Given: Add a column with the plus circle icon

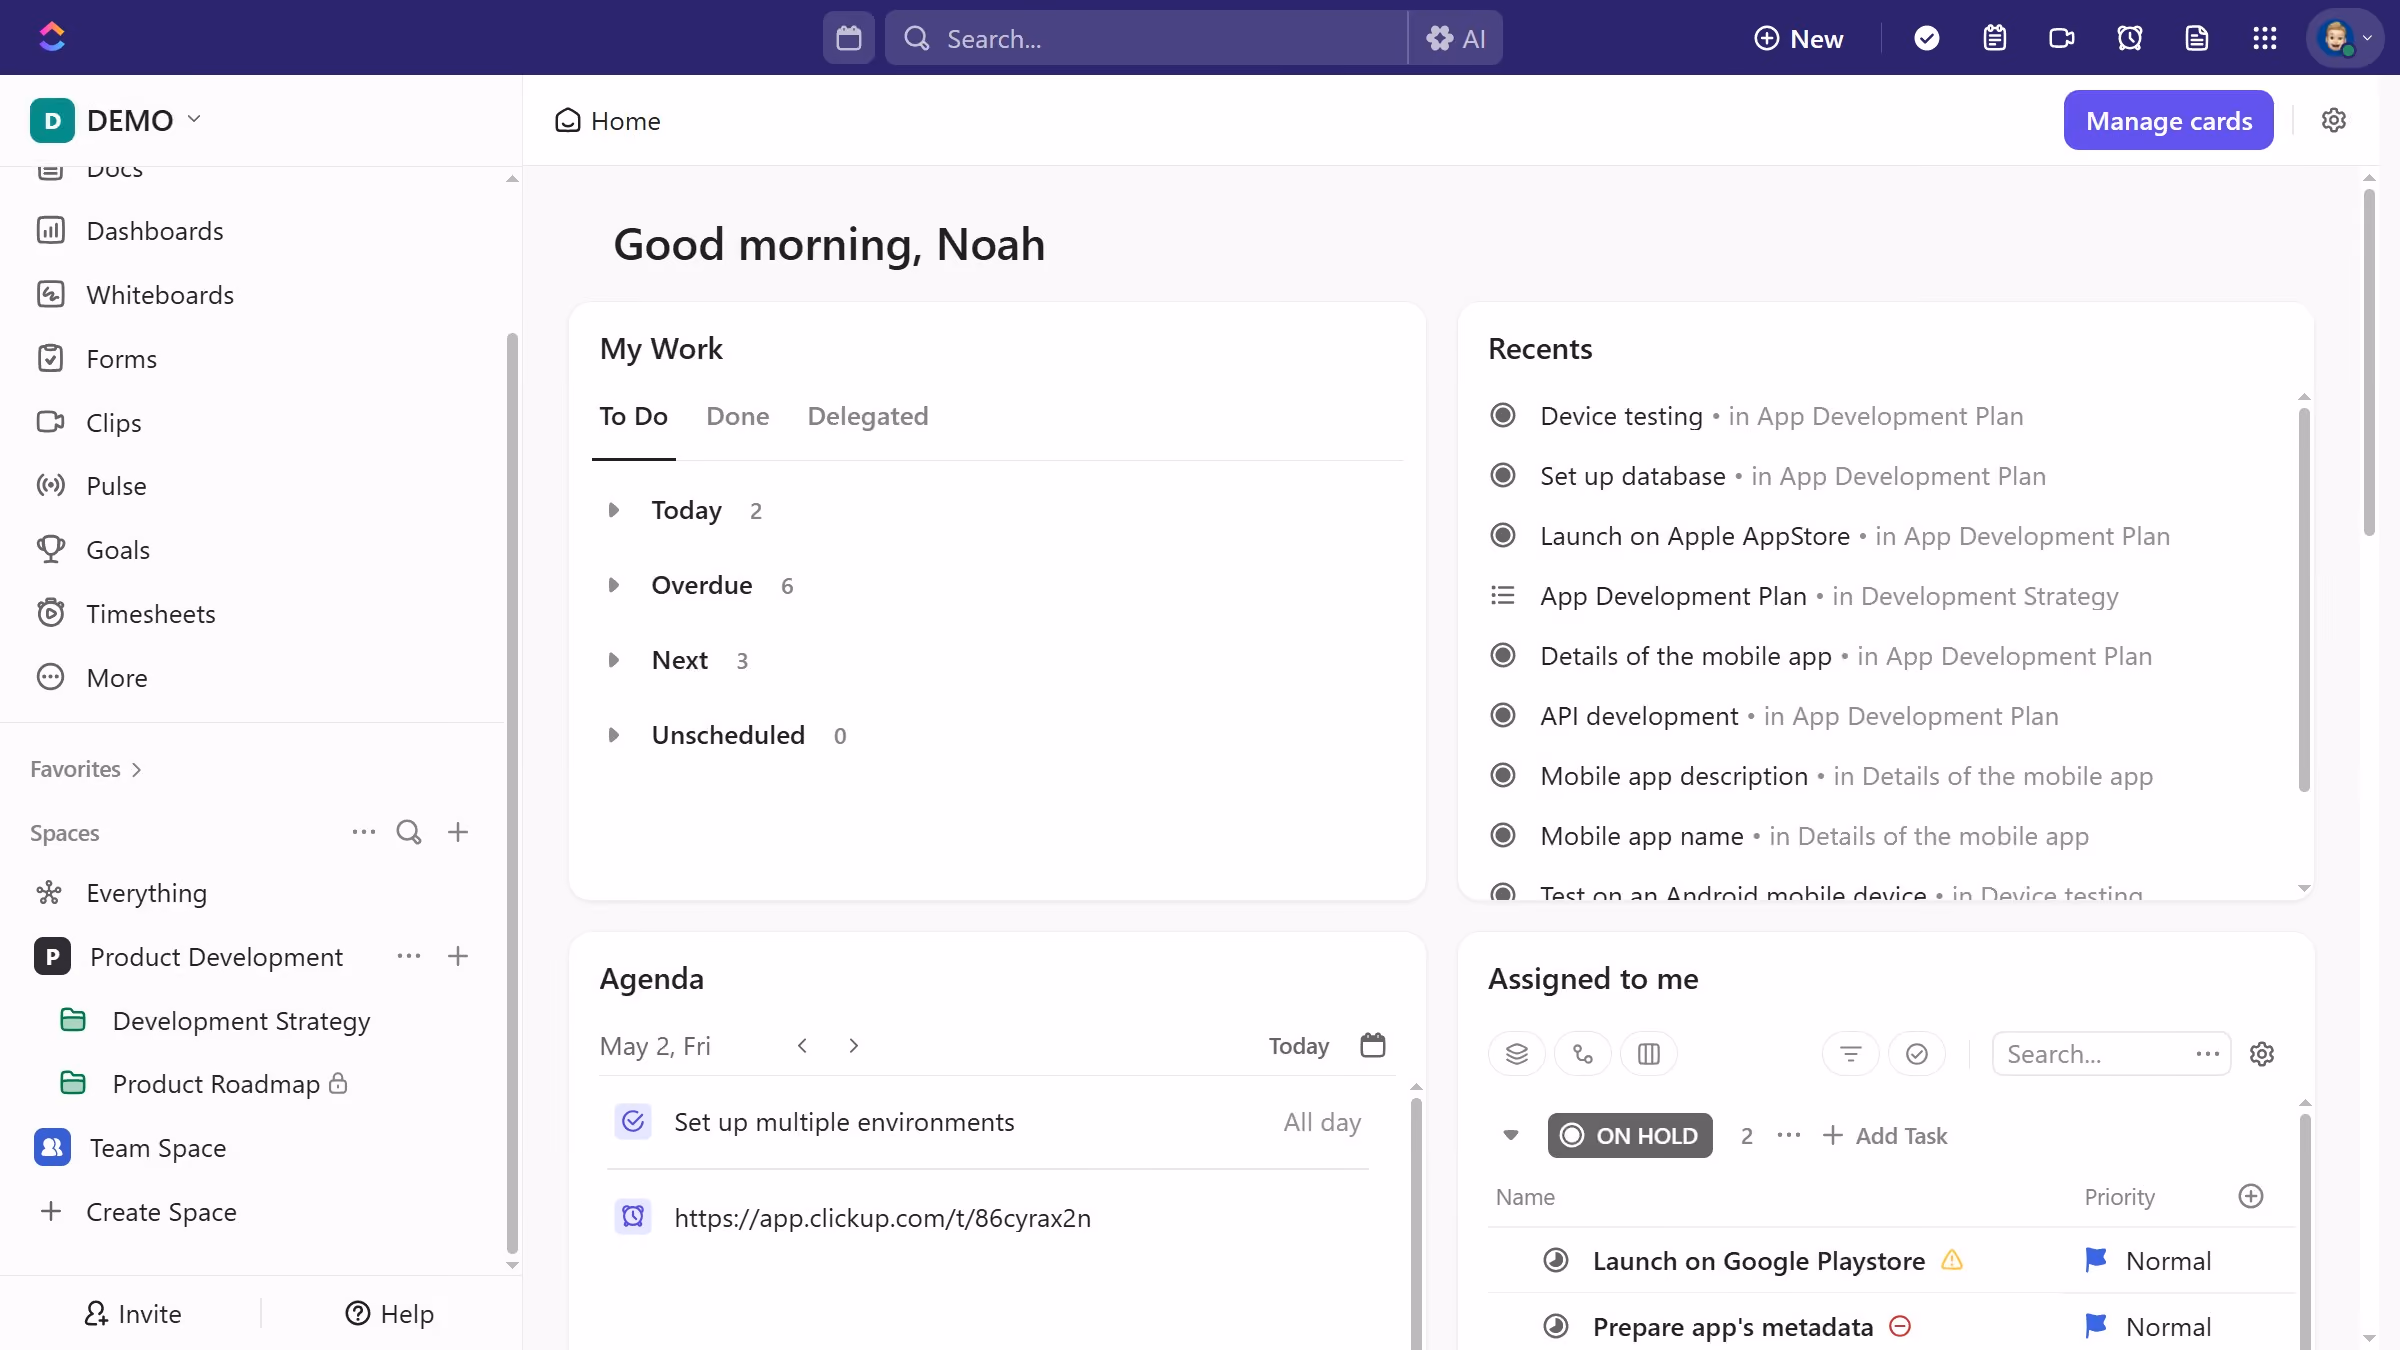Looking at the screenshot, I should pos(2251,1196).
